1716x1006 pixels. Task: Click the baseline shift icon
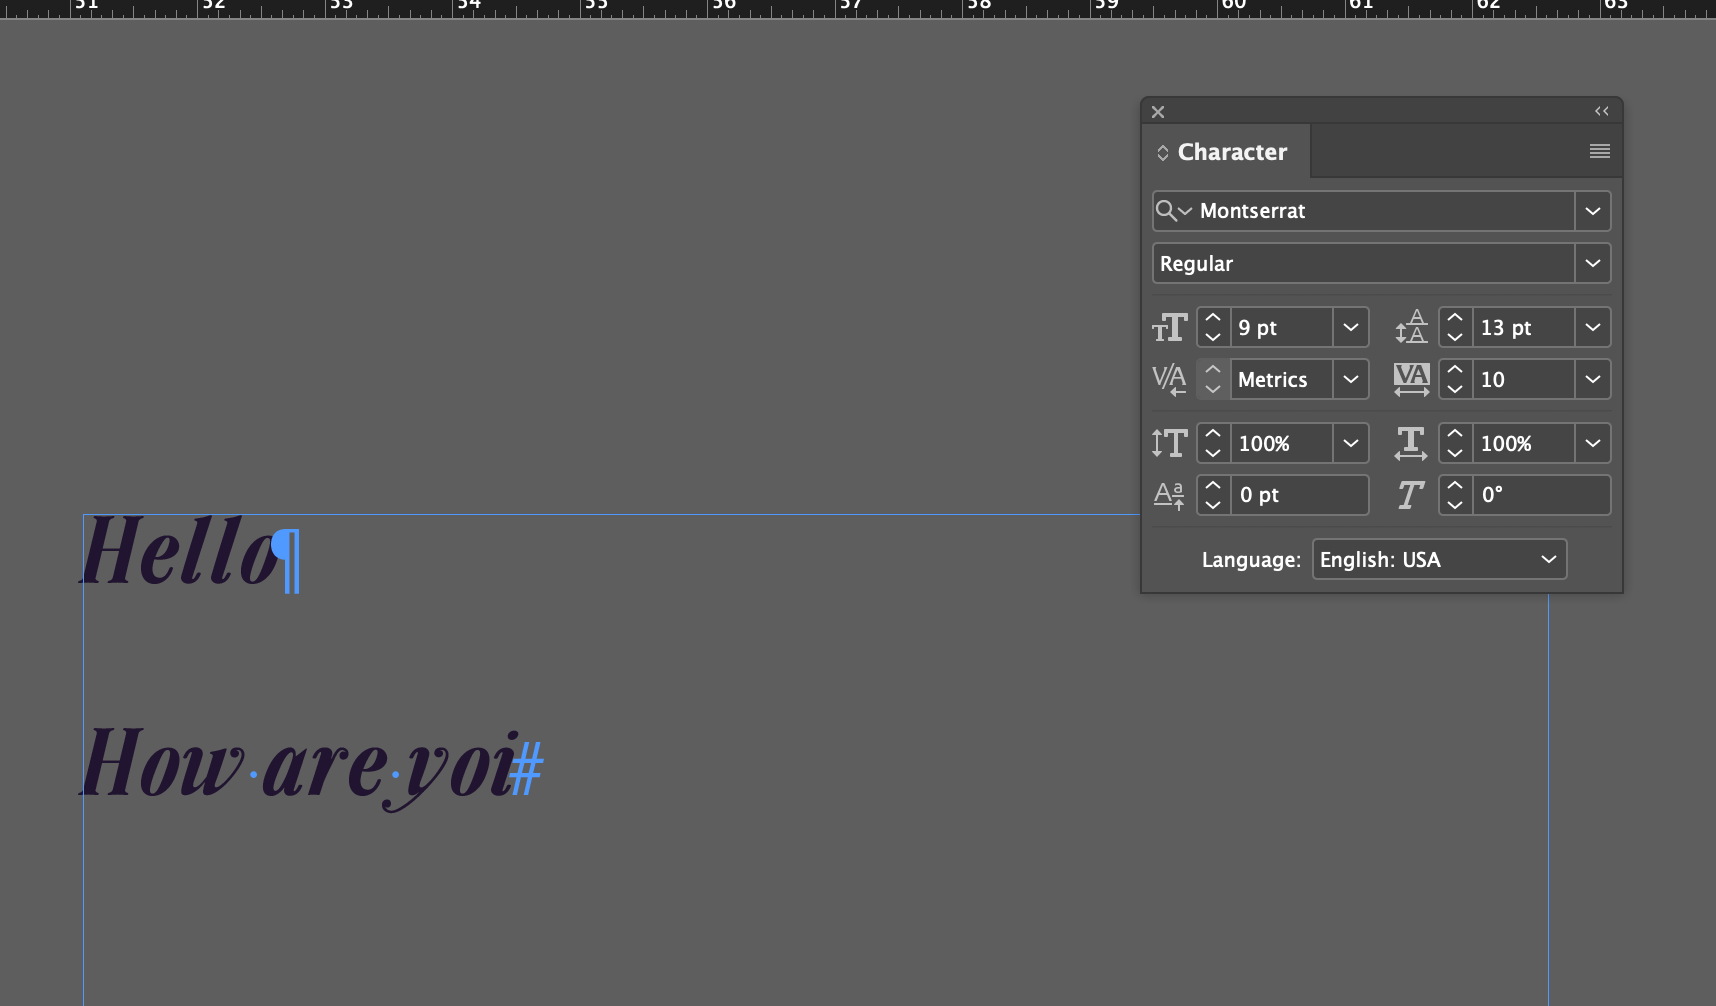pyautogui.click(x=1169, y=496)
